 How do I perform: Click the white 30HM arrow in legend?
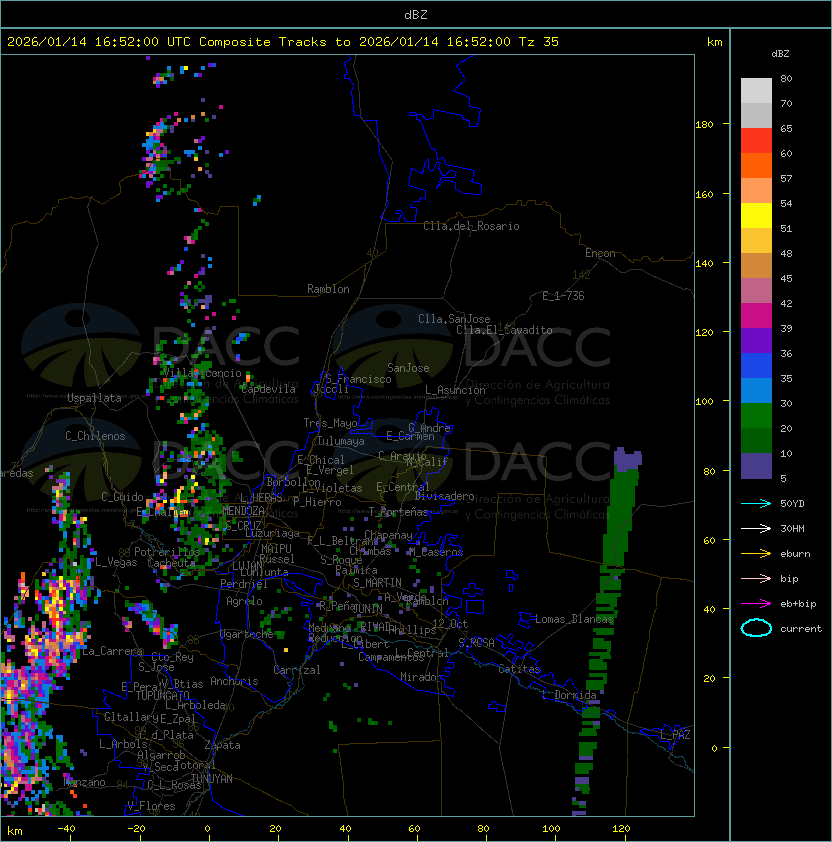click(x=756, y=528)
